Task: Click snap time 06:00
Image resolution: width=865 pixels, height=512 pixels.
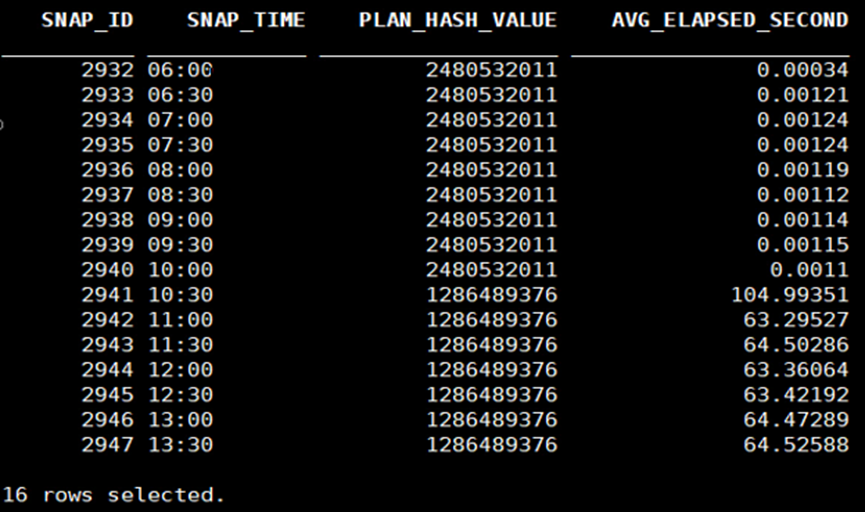Action: point(180,70)
